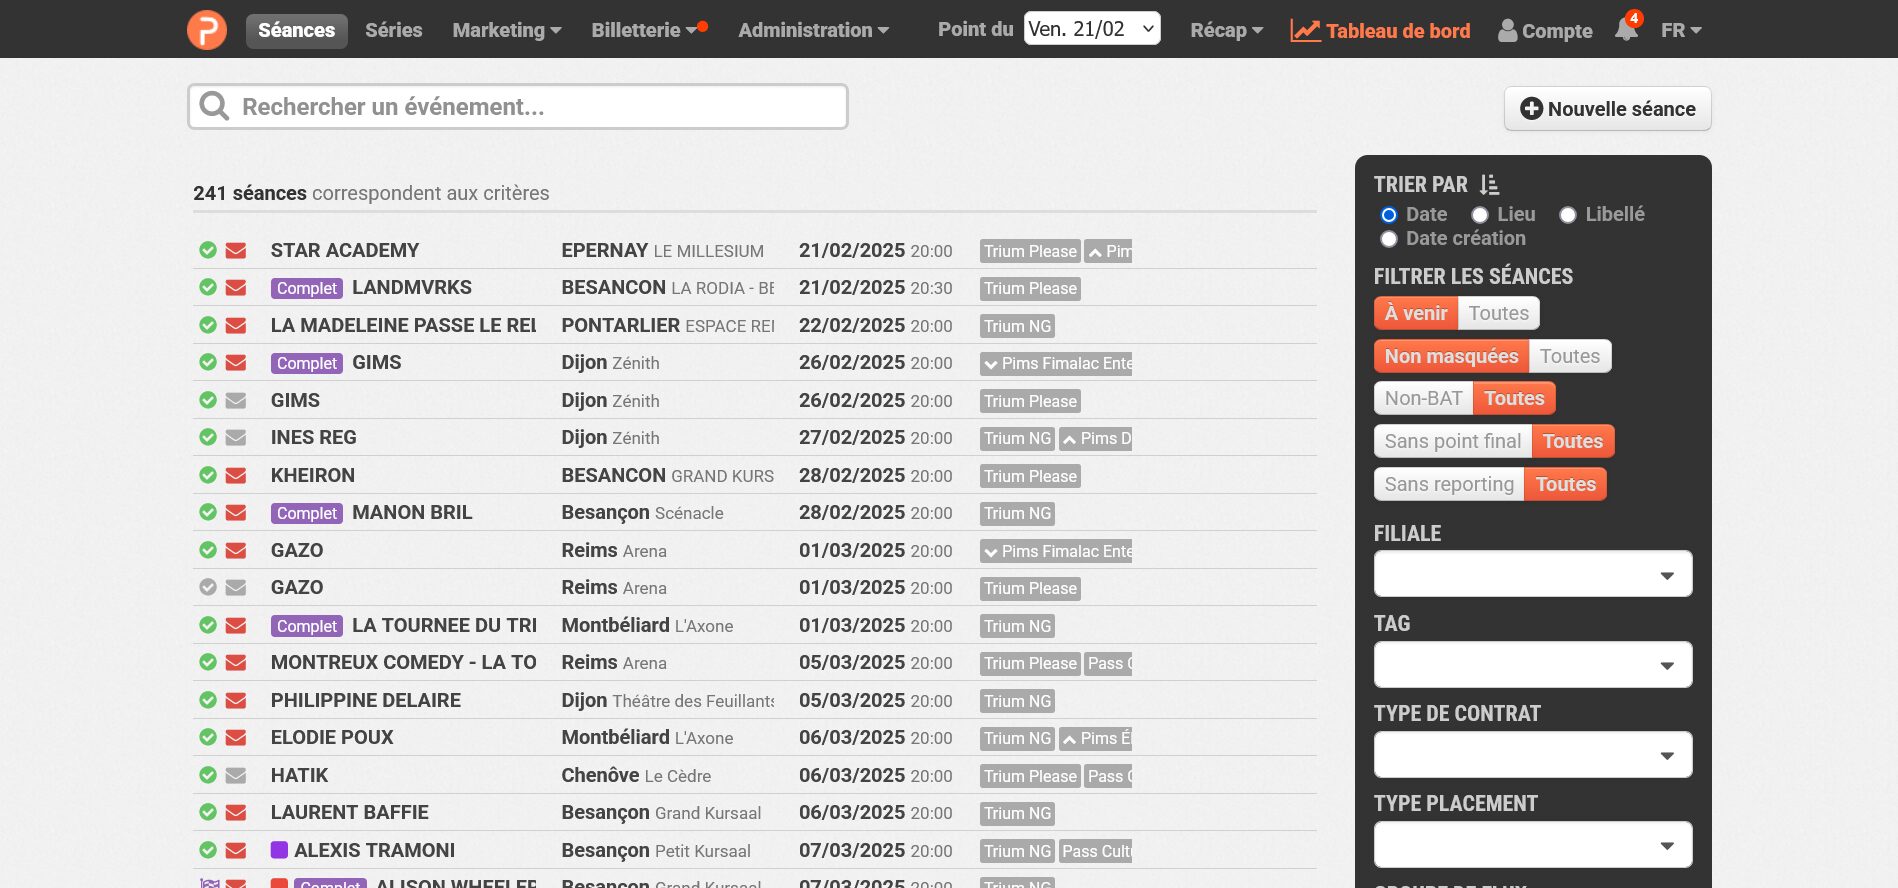Toggle the Sans point final filter

click(x=1453, y=442)
